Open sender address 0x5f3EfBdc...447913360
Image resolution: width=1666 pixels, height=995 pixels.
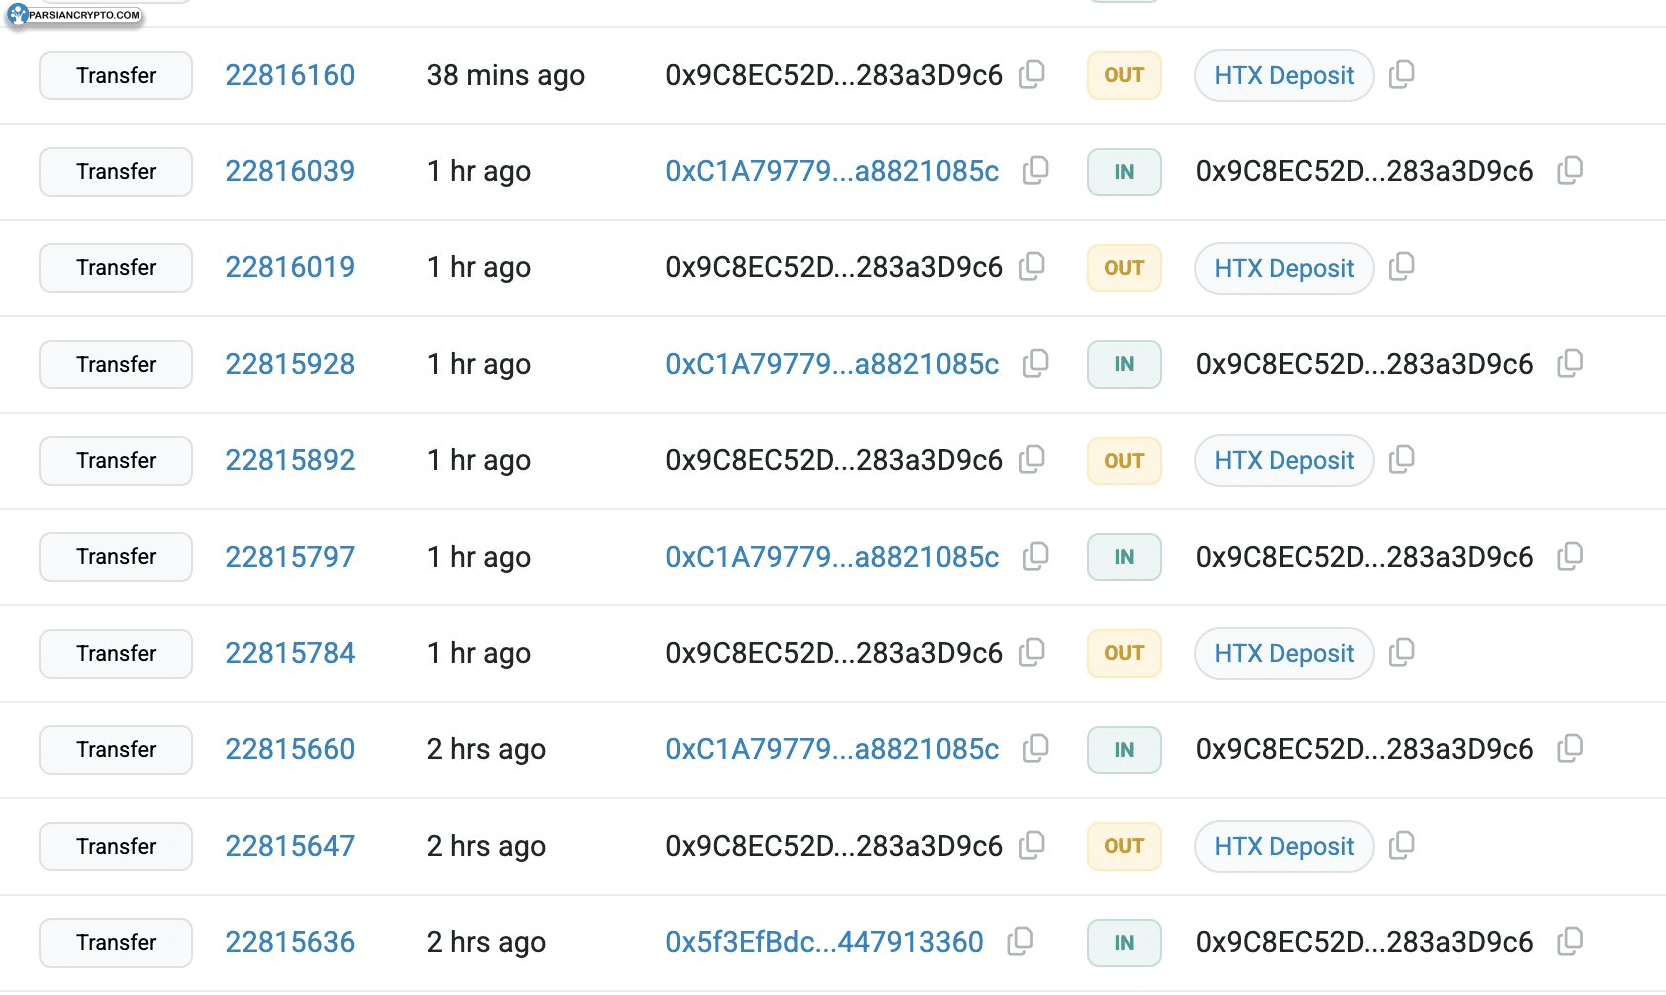tap(824, 942)
